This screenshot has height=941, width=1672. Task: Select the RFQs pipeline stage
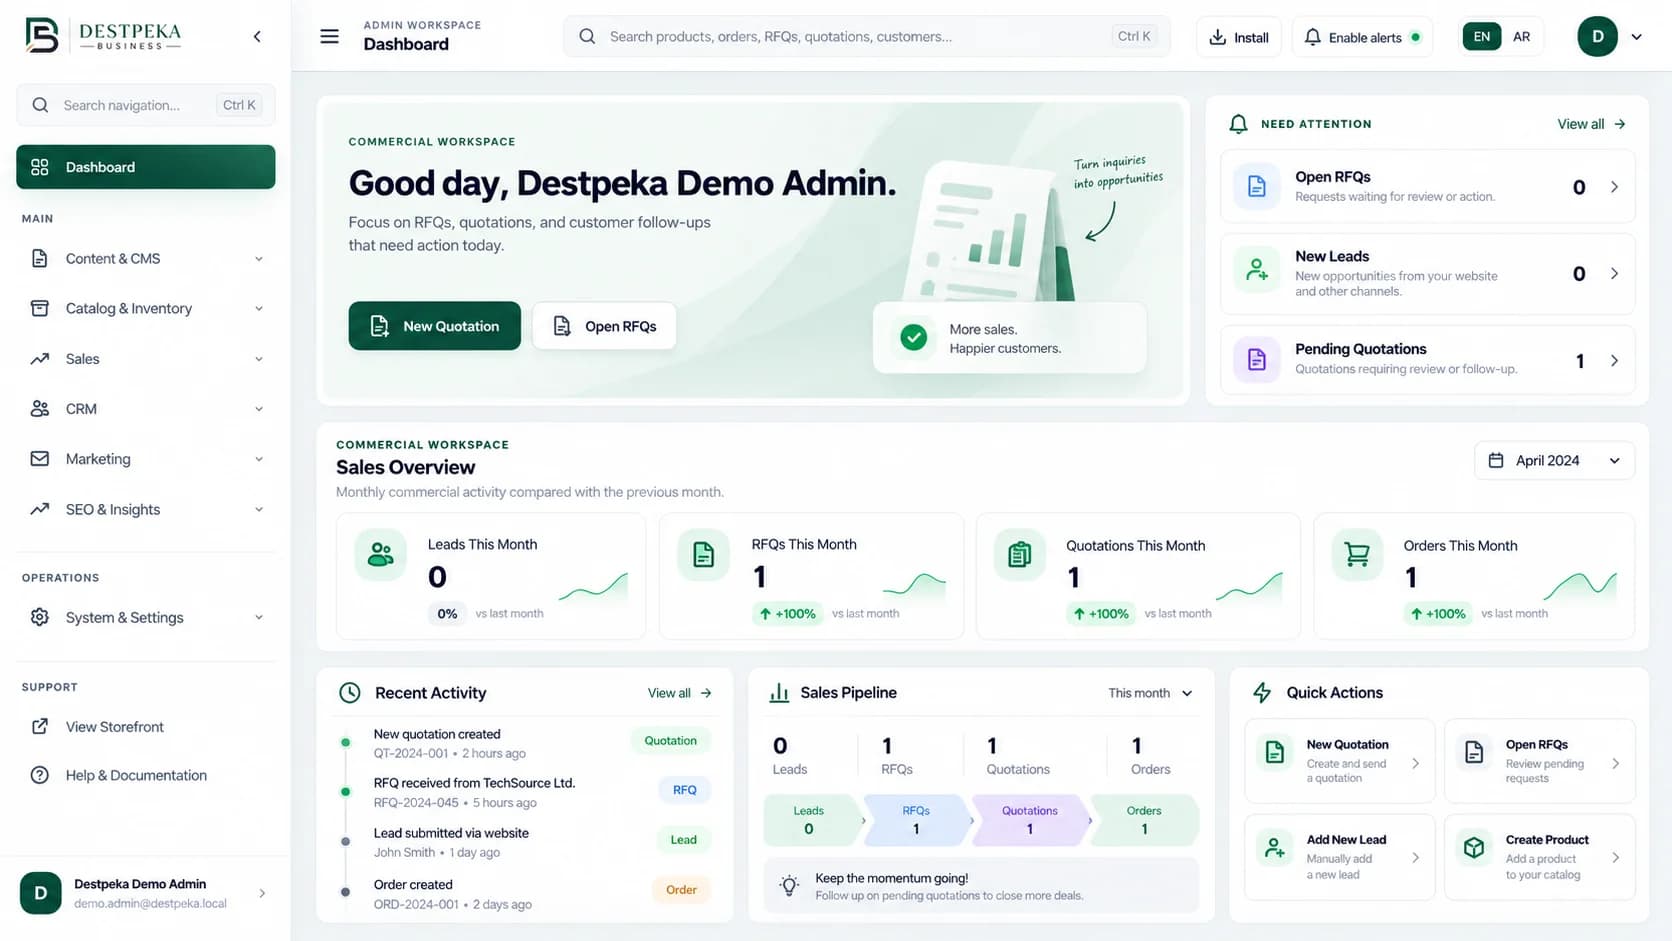pyautogui.click(x=916, y=820)
